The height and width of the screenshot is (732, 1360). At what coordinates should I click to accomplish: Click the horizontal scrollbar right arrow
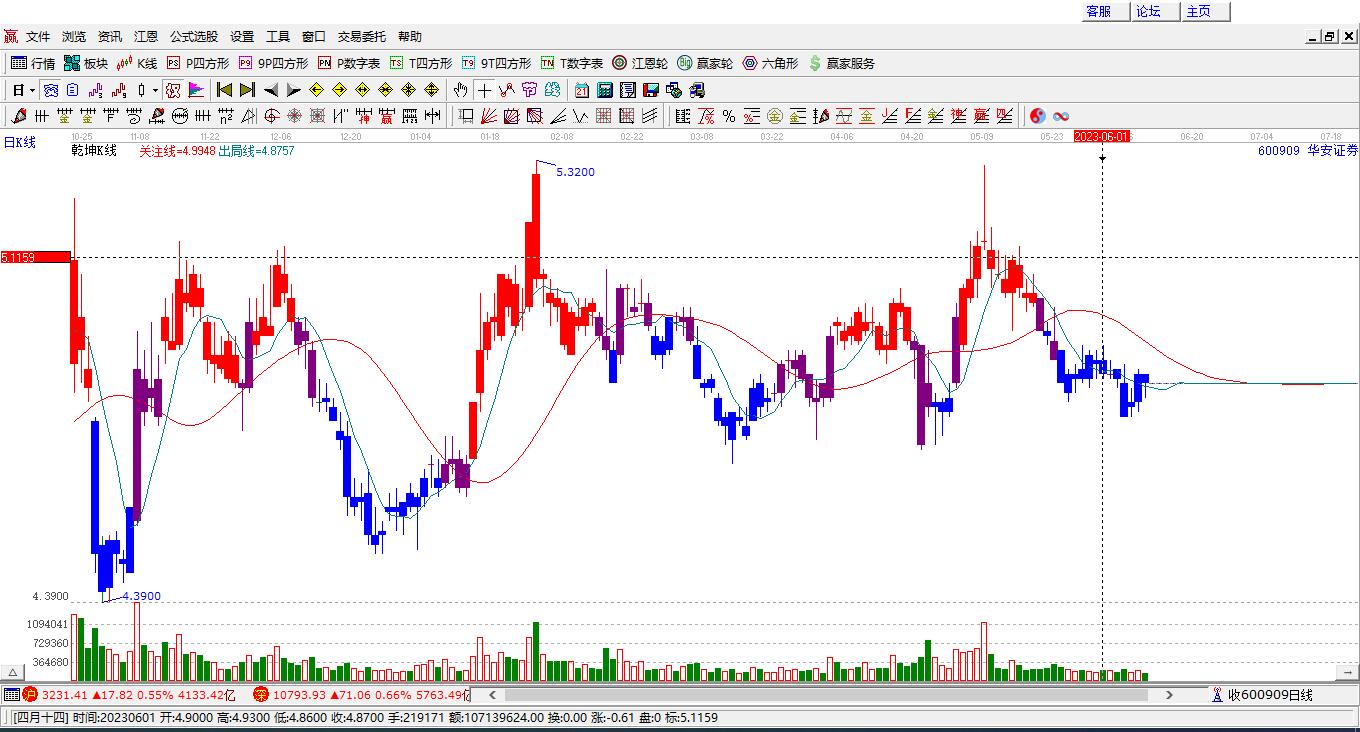click(1170, 695)
